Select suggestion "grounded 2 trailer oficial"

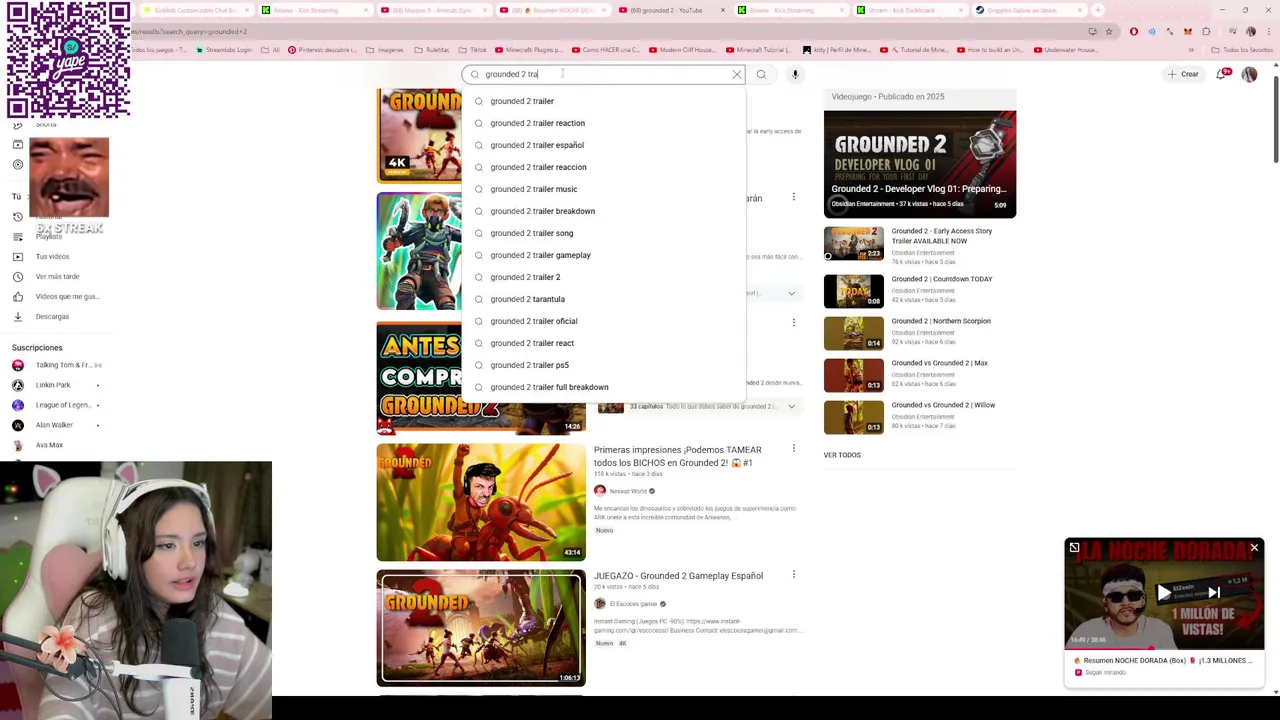click(604, 321)
